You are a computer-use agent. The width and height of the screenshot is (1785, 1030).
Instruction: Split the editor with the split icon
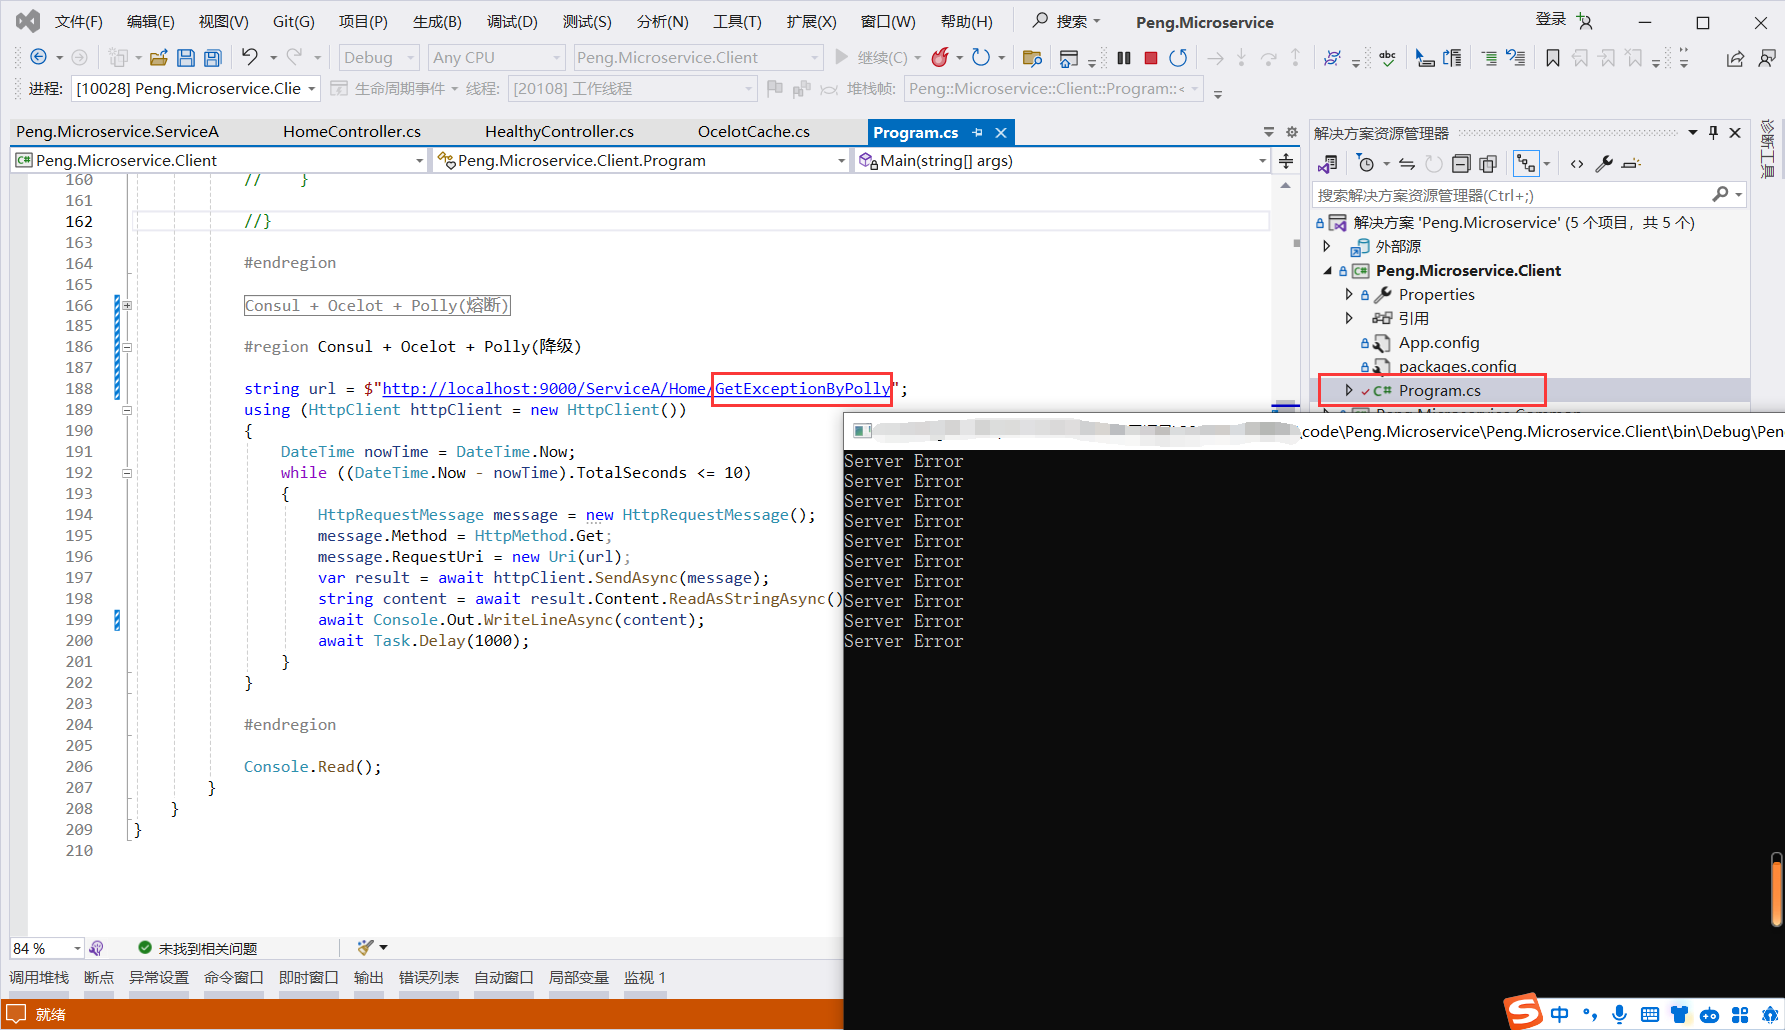pos(1286,160)
